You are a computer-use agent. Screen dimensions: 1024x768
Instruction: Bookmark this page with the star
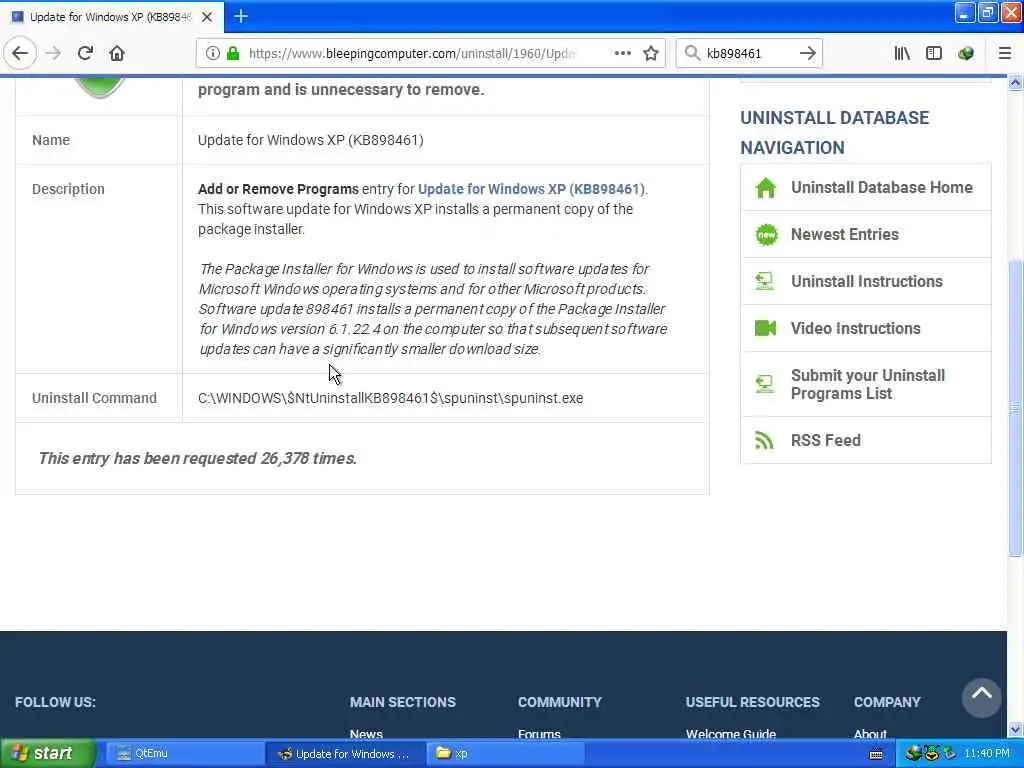[650, 53]
